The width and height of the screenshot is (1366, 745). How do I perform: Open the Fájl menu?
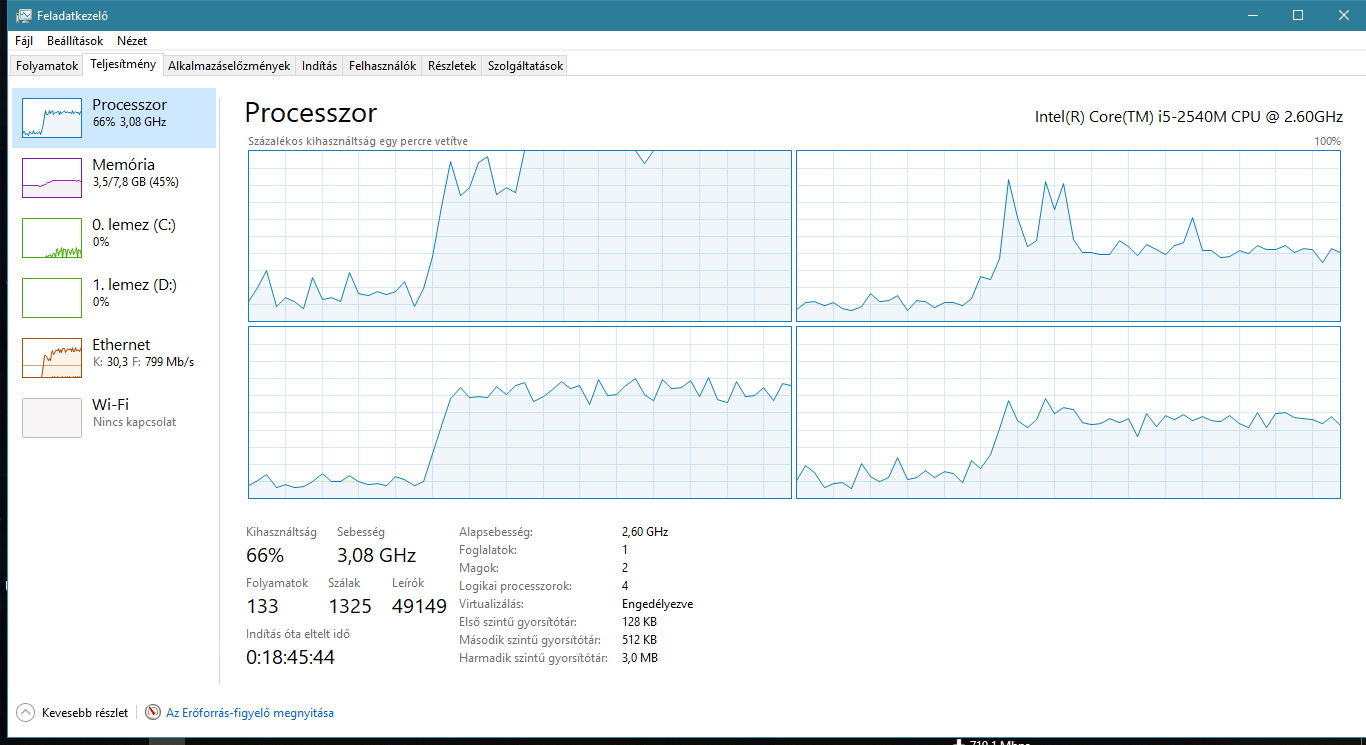pos(25,41)
